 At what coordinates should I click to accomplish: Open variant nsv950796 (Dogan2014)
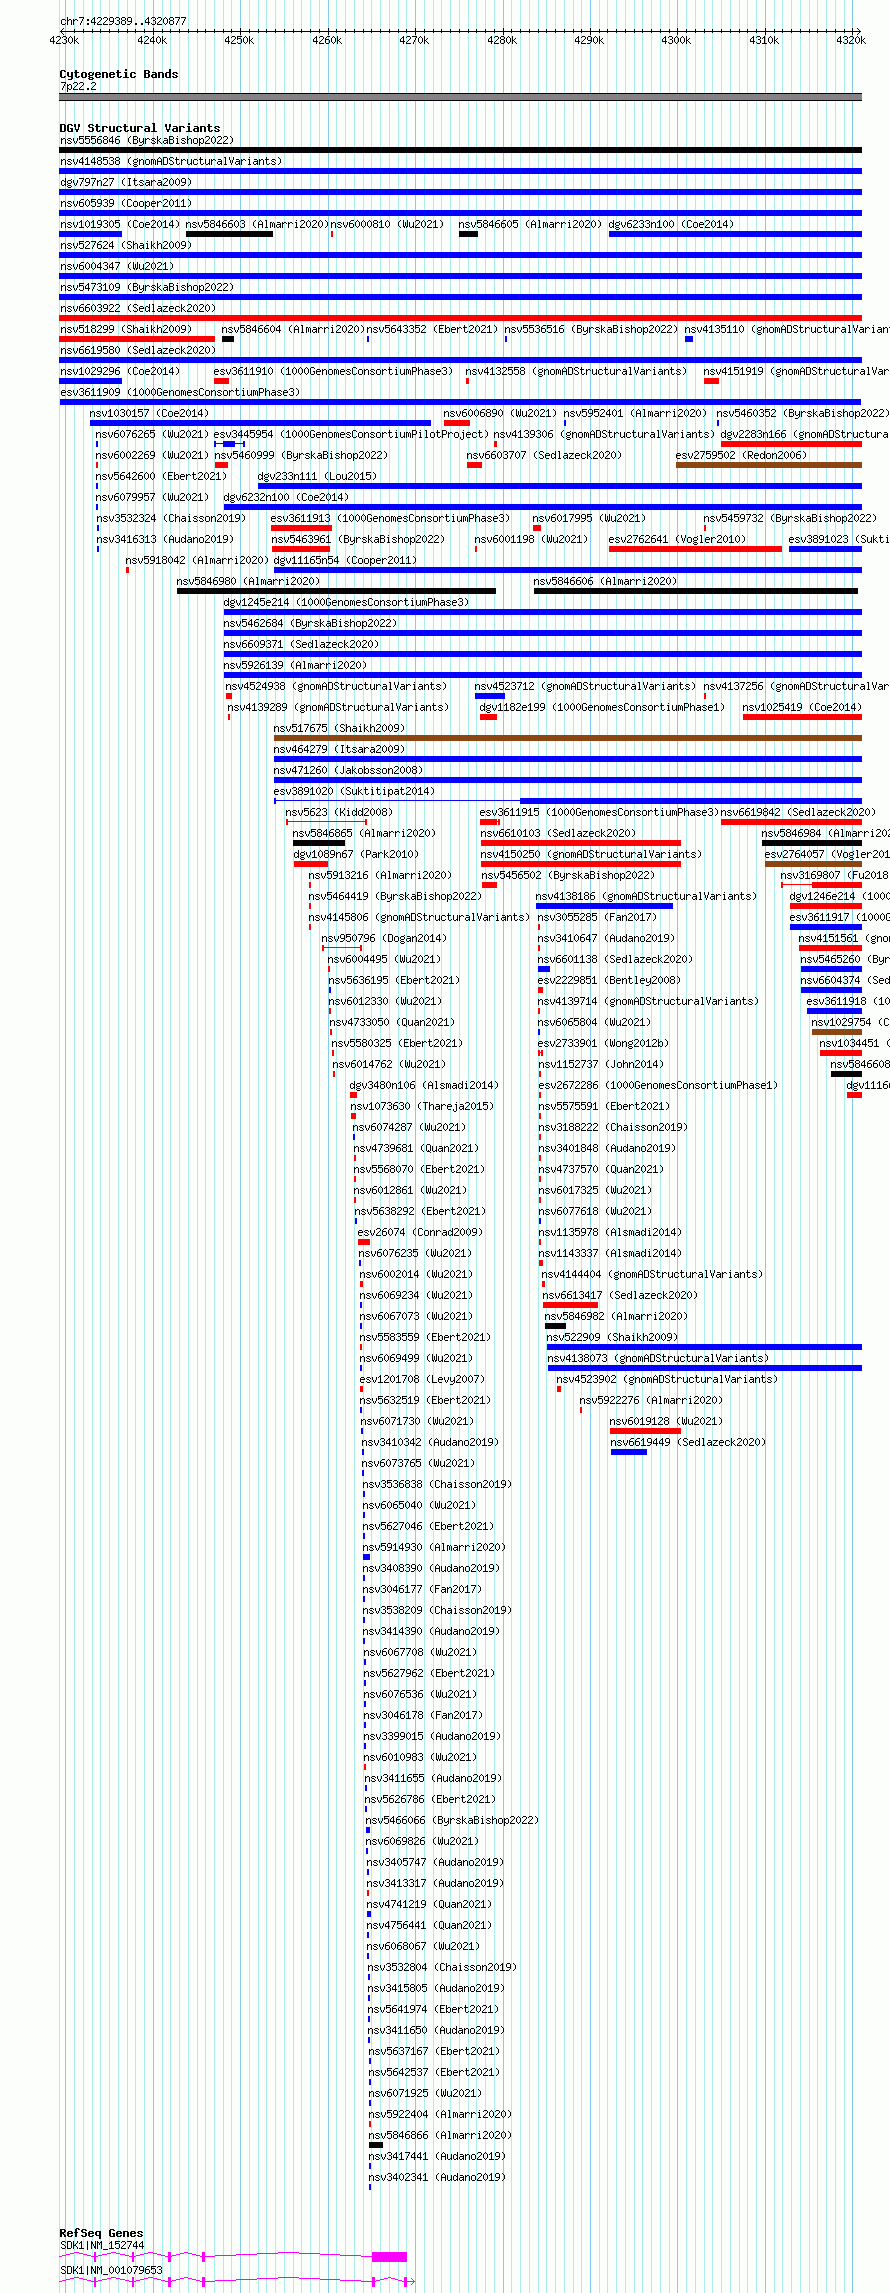384,939
